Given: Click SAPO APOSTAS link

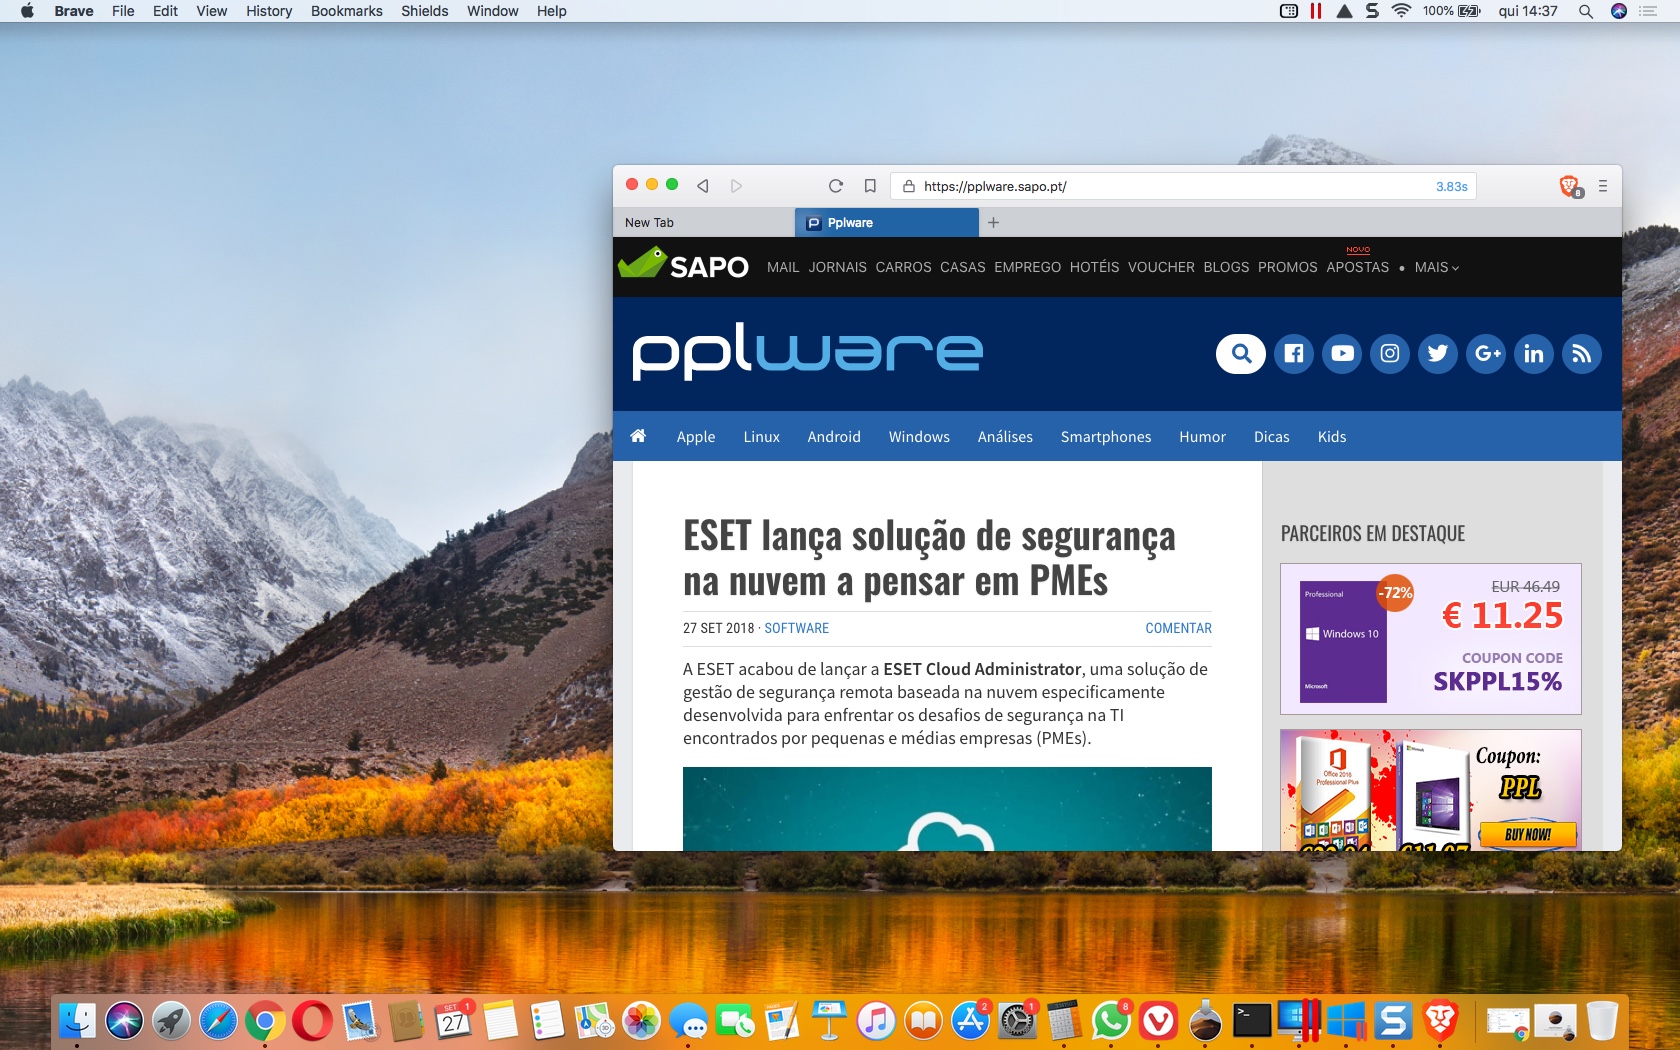Looking at the screenshot, I should (x=1358, y=267).
